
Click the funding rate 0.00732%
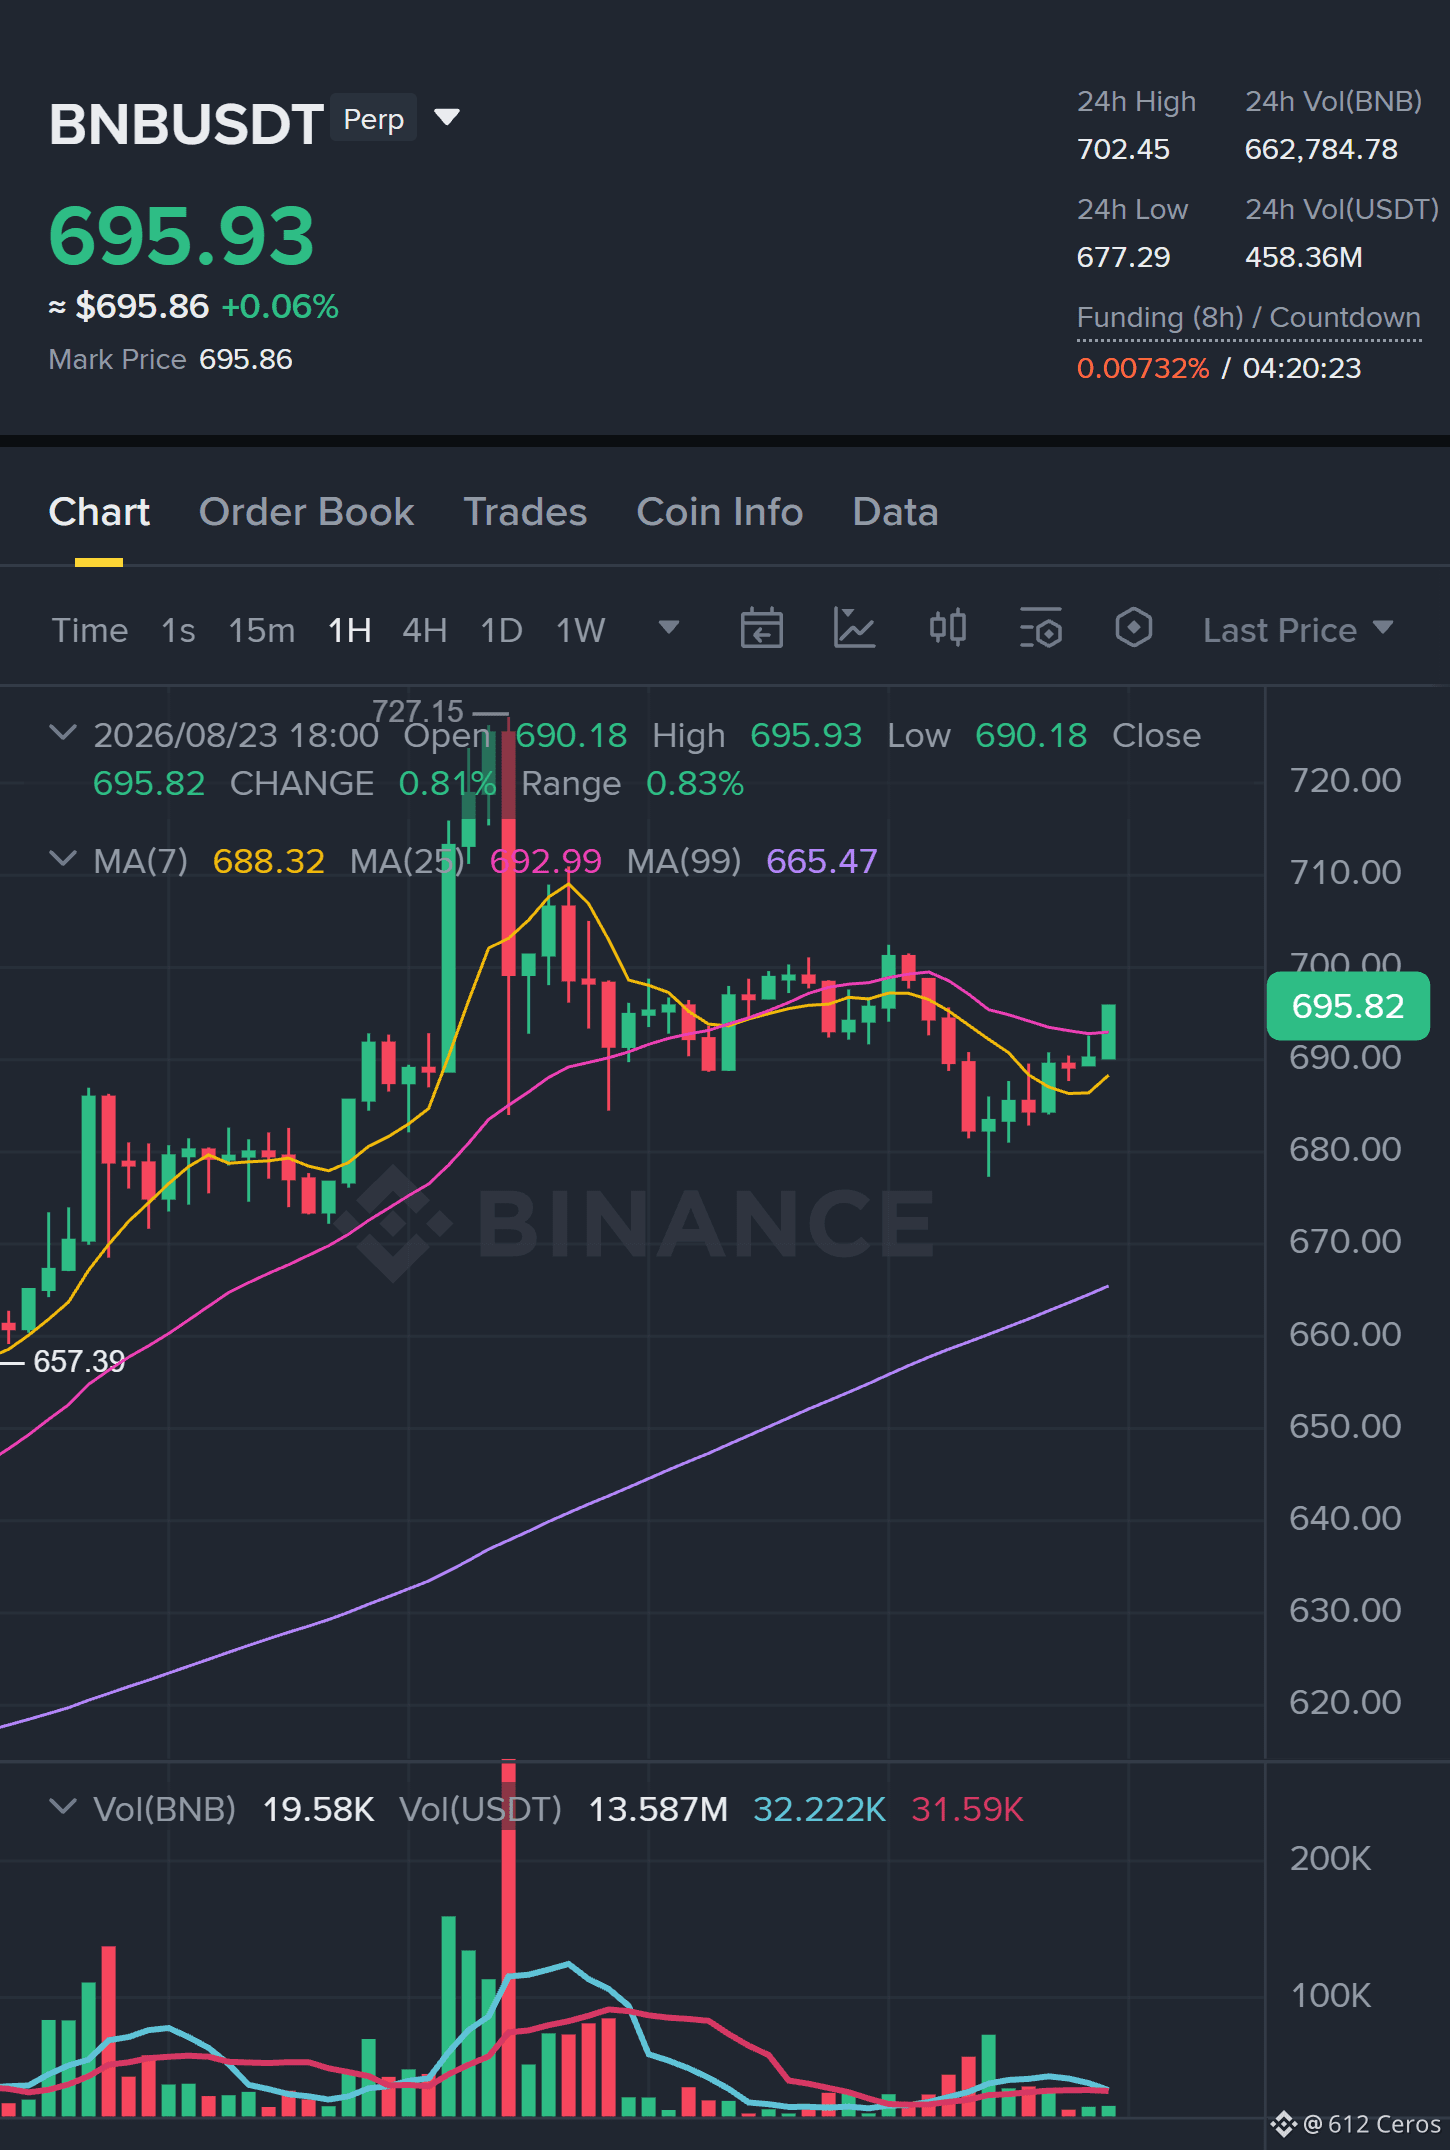[x=1143, y=369]
